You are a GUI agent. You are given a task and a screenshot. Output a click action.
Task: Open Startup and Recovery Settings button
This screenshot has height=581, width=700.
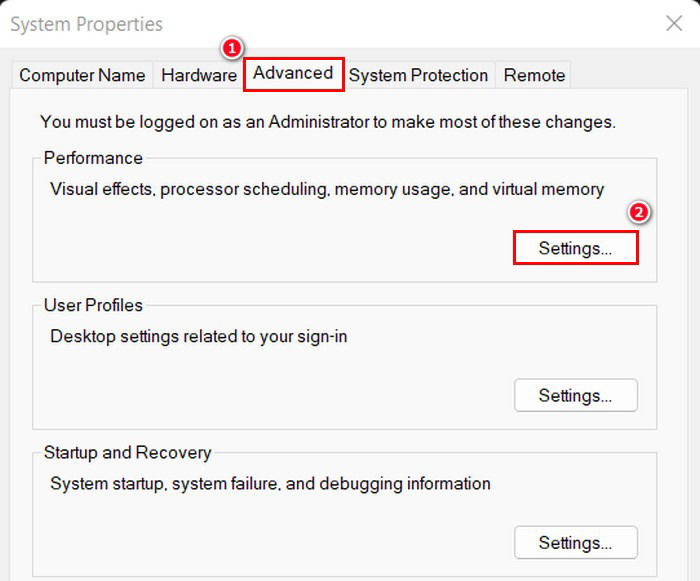(575, 543)
